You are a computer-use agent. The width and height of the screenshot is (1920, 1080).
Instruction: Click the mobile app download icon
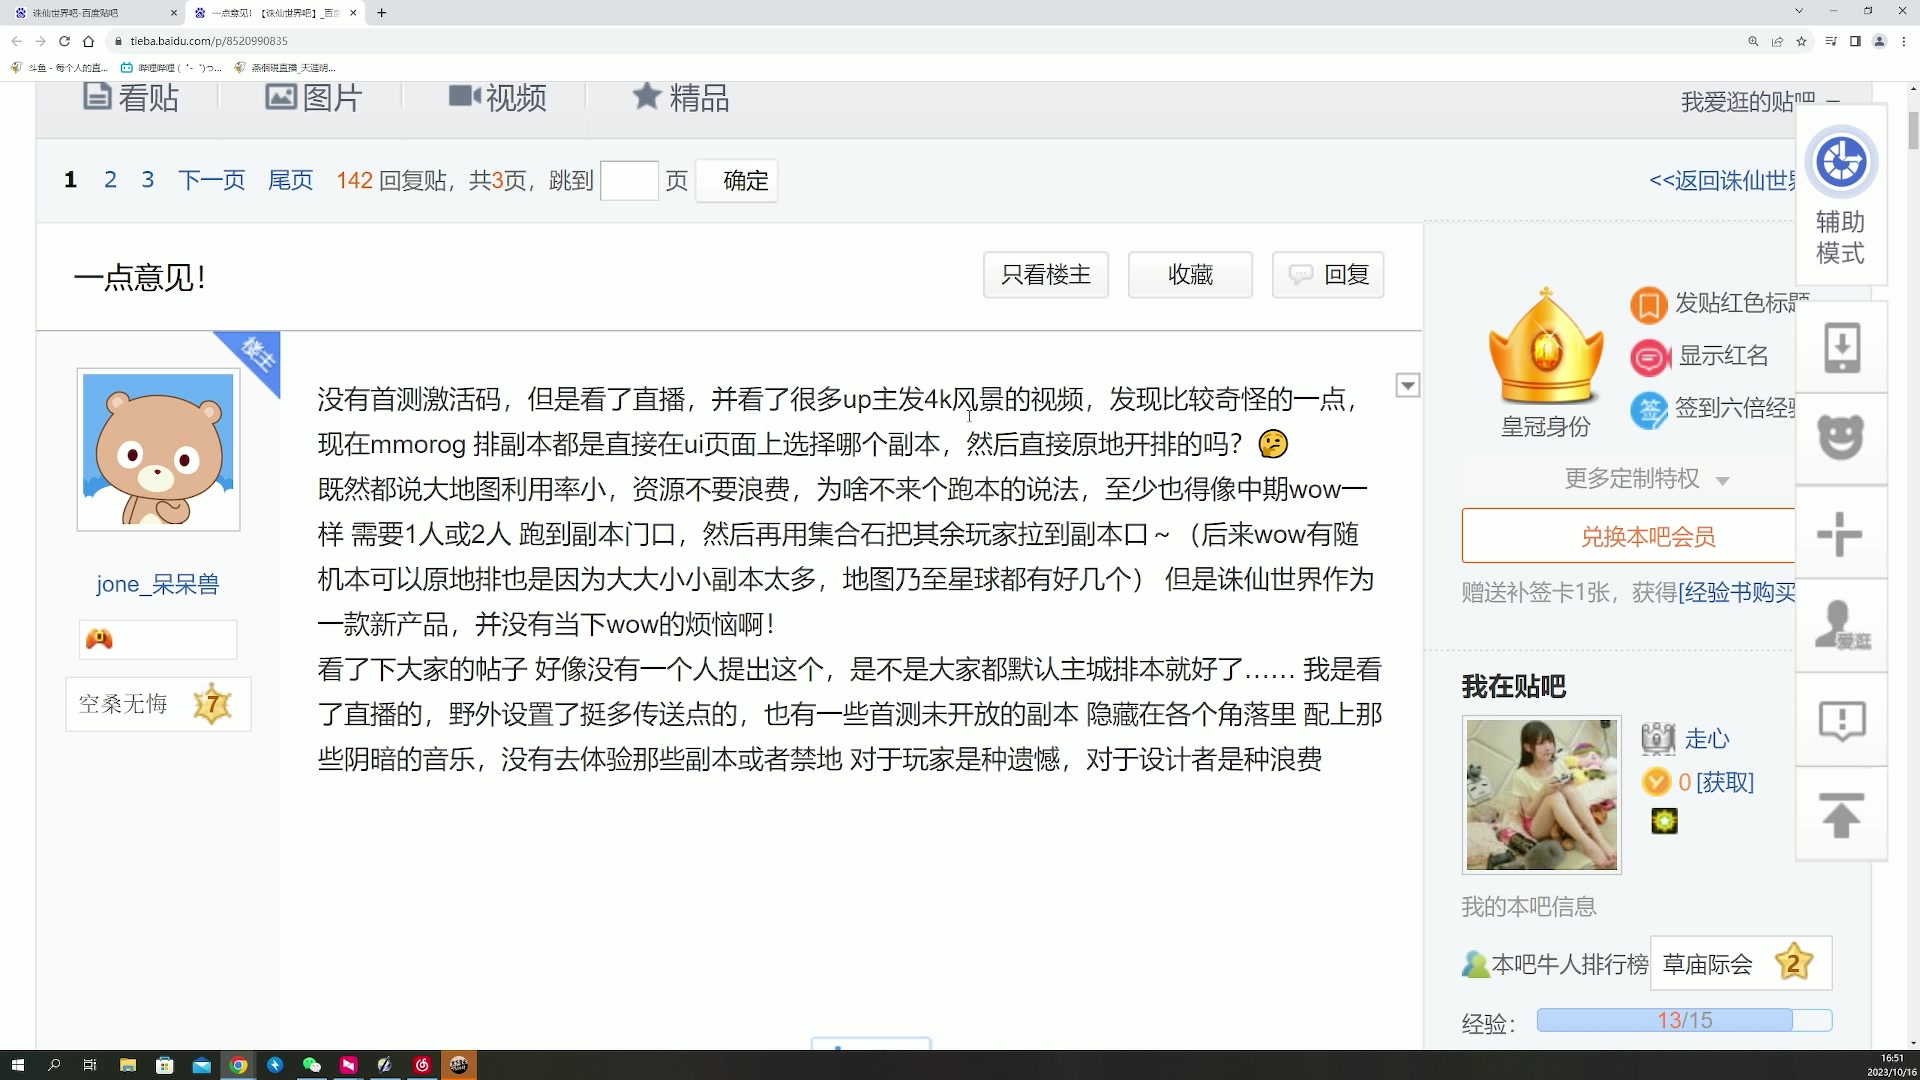[1841, 347]
